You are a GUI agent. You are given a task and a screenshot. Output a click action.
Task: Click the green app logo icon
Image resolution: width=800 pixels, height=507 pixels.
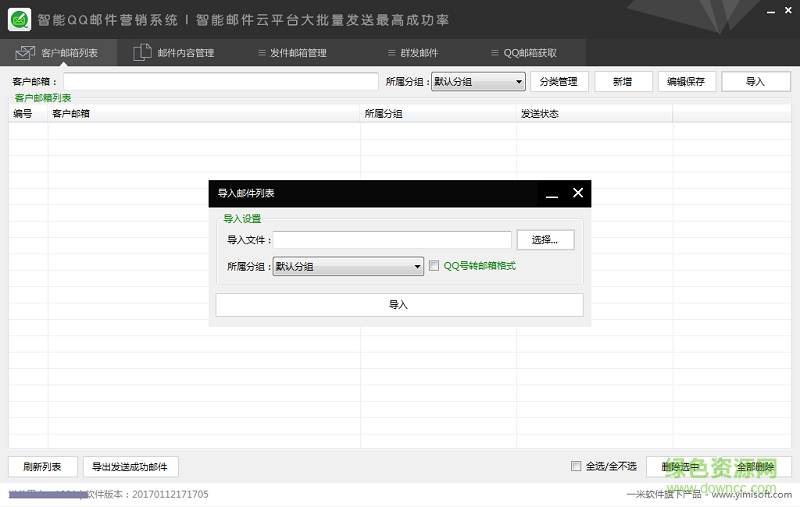[x=19, y=19]
